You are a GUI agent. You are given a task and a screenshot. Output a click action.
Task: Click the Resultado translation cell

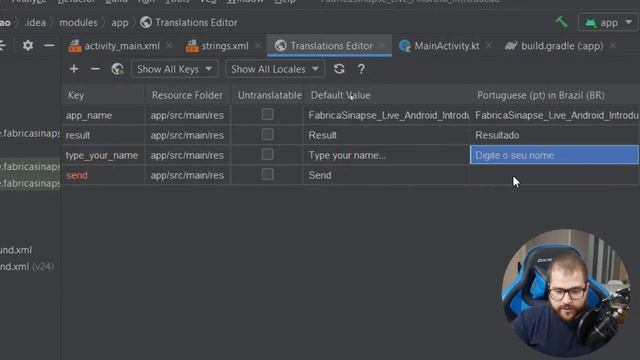[x=554, y=135]
